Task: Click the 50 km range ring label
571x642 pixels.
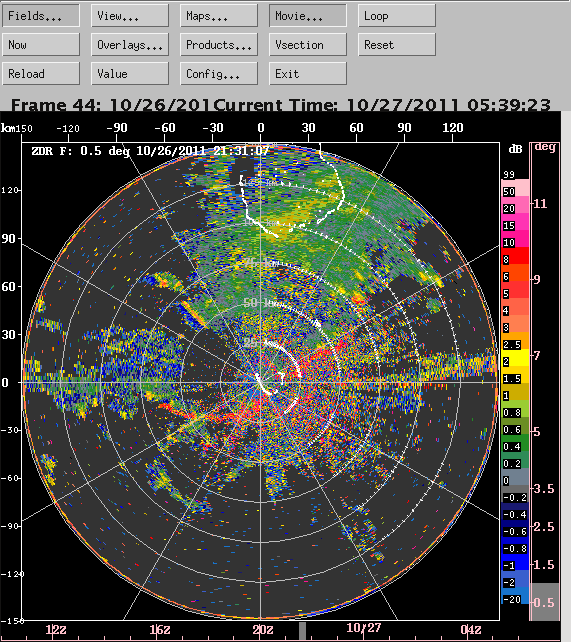Action: tap(261, 303)
